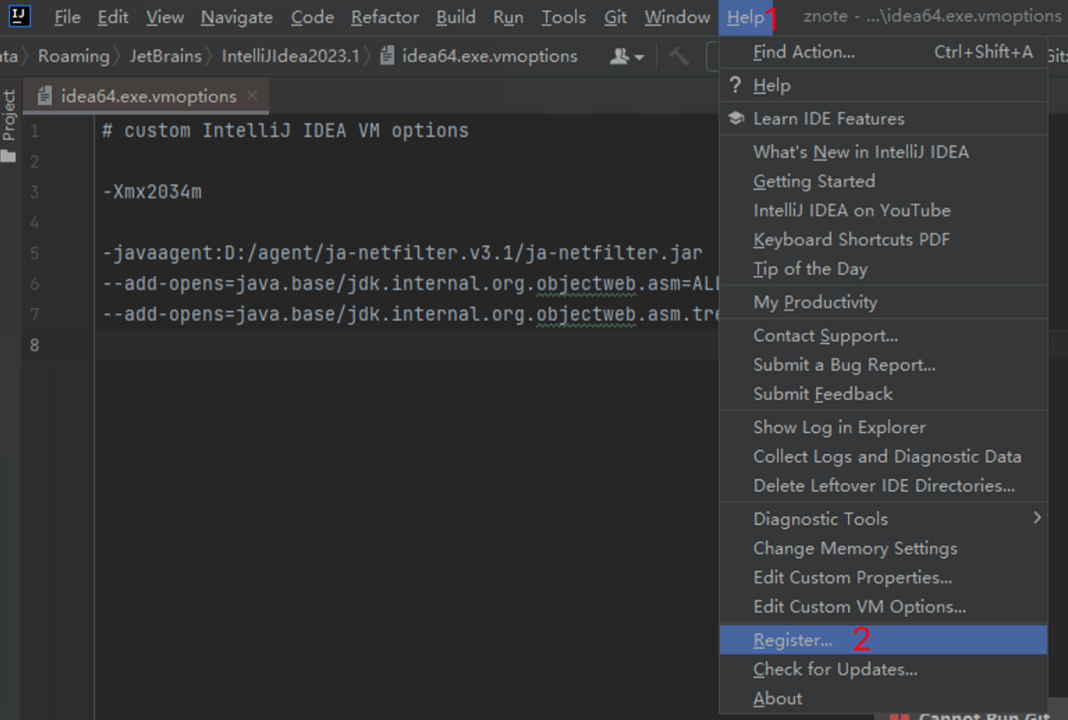This screenshot has height=720, width=1068.
Task: Expand the Diagnostic Tools submenu arrow
Action: coord(1037,518)
